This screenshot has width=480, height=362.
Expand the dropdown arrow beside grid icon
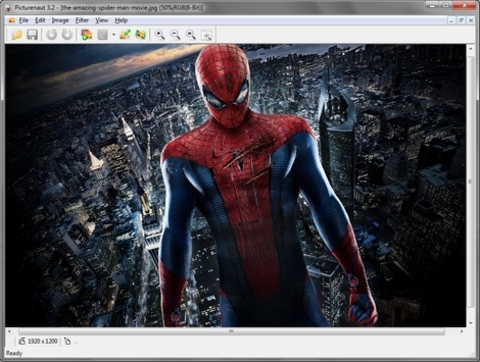[114, 35]
